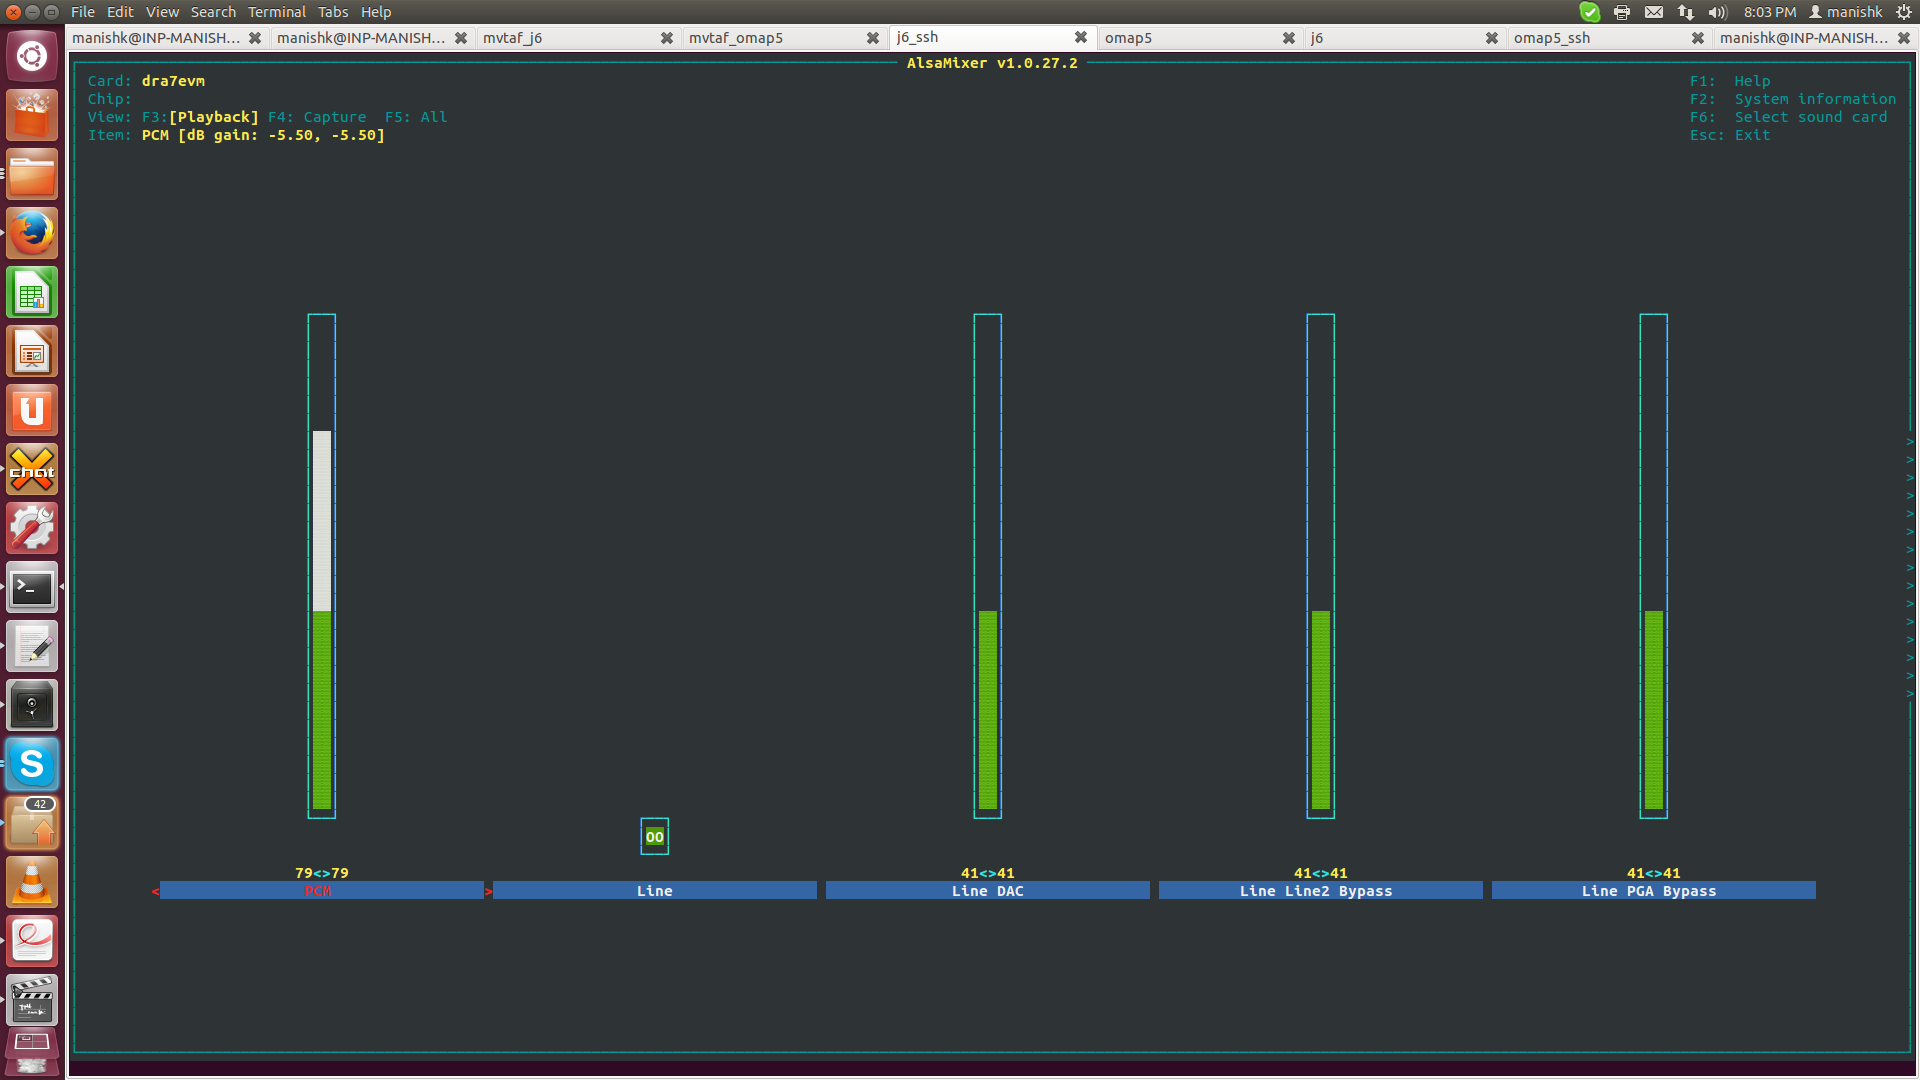Open the sound volume indicator
Viewport: 1920px width, 1080px height.
1718,12
